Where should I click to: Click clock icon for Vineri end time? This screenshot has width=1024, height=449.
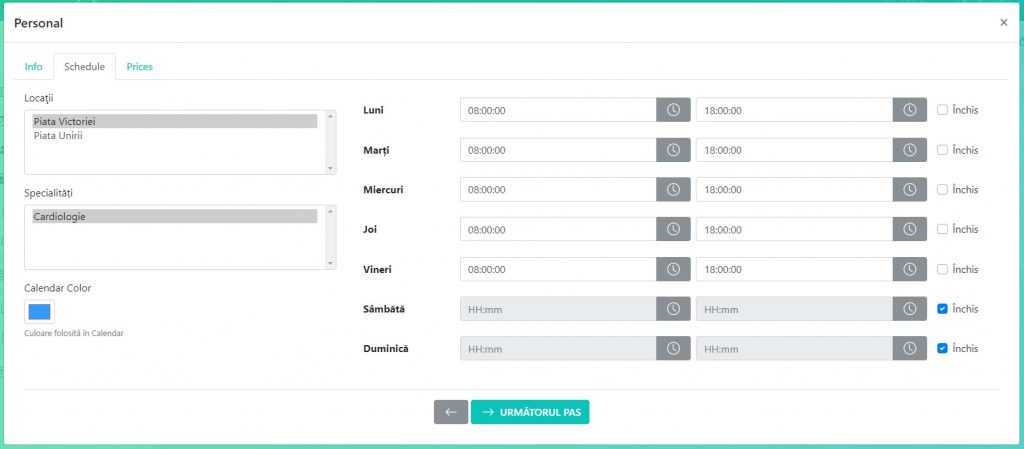coord(909,269)
